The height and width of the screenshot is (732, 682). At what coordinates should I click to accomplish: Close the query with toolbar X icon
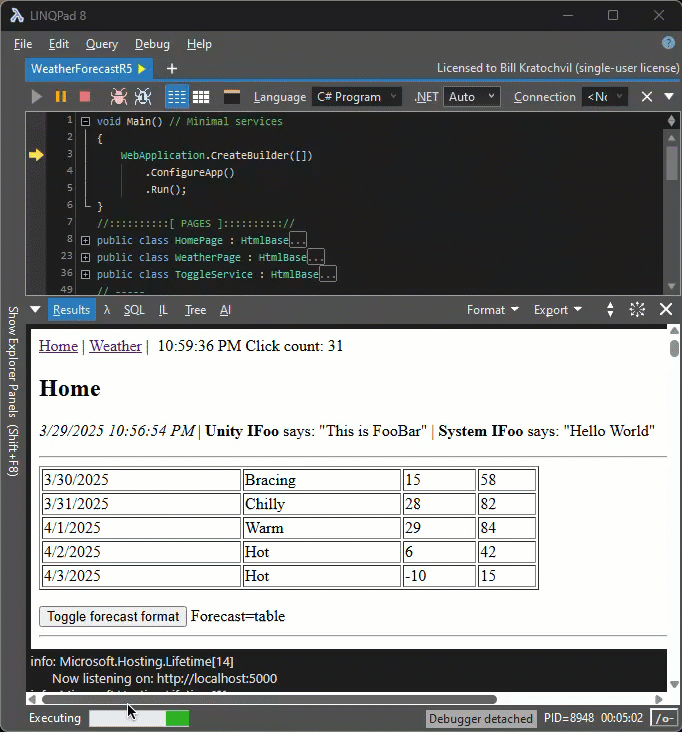click(647, 97)
